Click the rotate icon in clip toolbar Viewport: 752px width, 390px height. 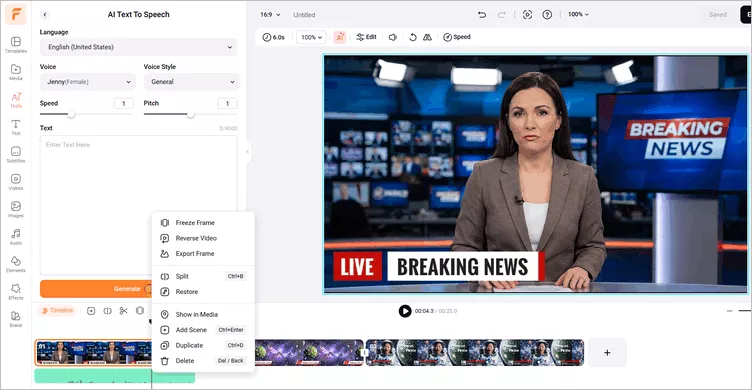[412, 37]
